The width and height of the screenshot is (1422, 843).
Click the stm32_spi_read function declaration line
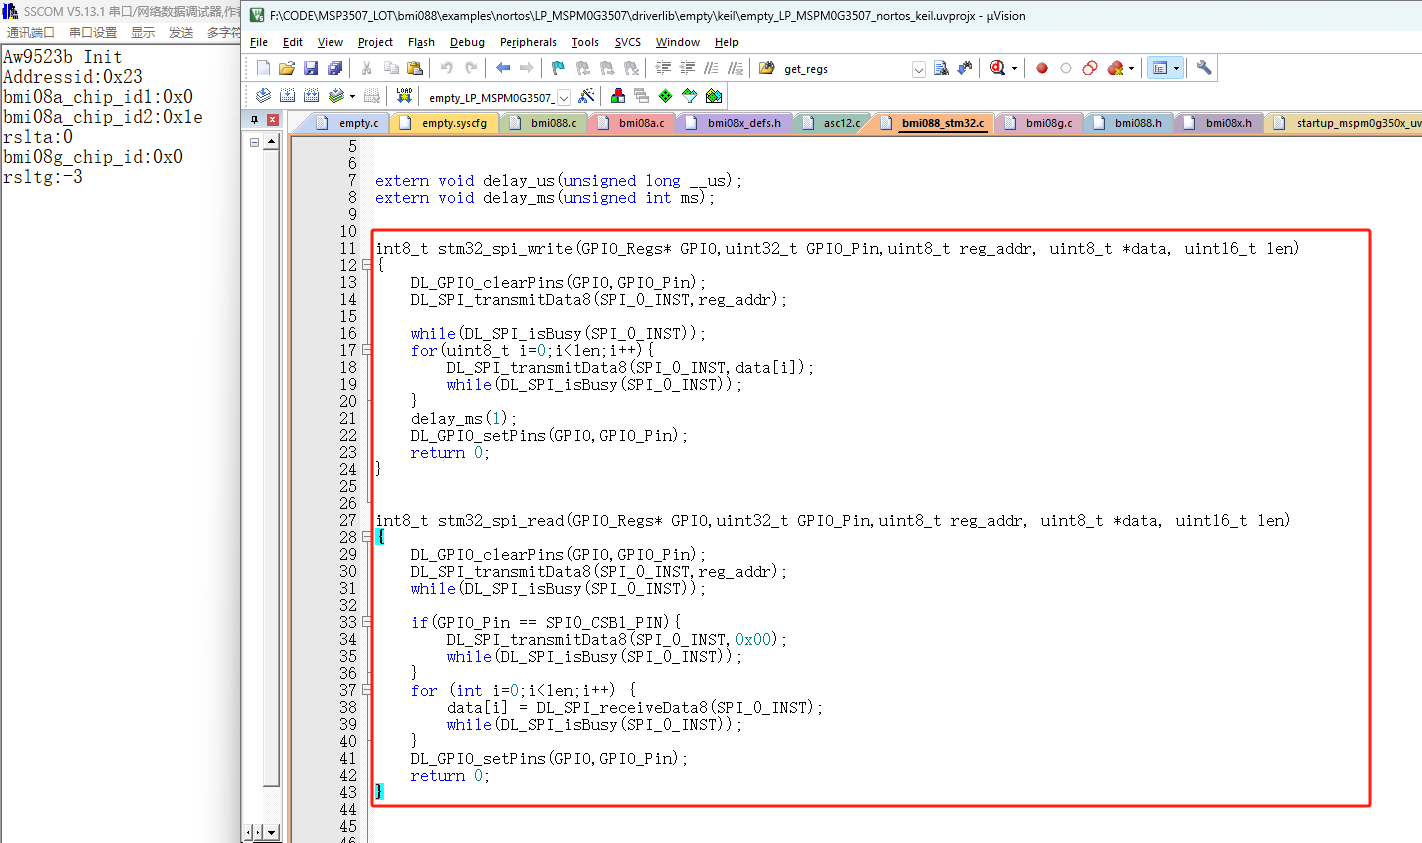point(832,520)
